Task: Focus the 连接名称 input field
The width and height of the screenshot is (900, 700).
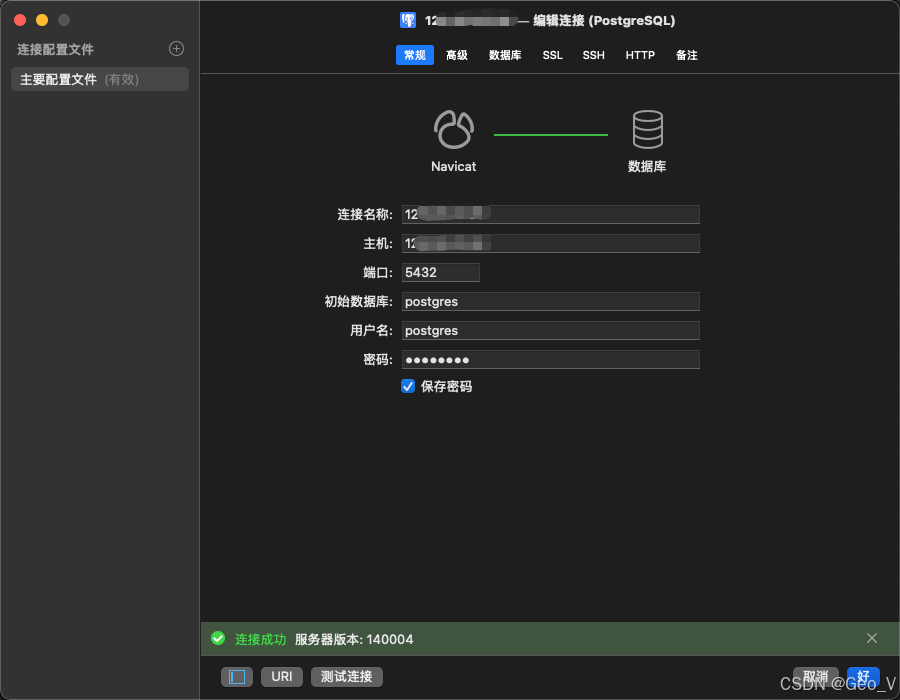Action: pos(550,215)
